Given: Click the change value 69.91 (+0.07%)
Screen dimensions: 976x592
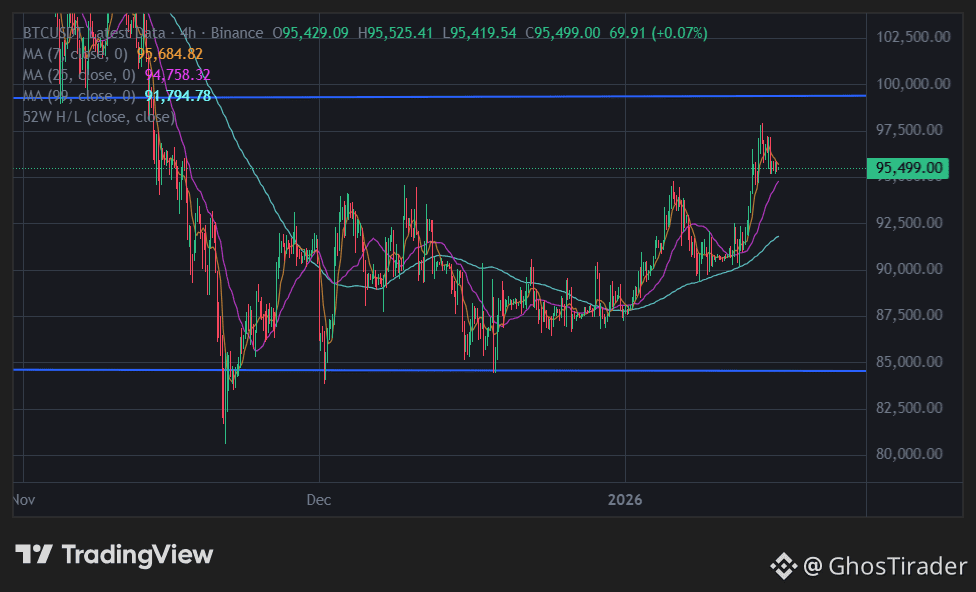Looking at the screenshot, I should (x=659, y=33).
